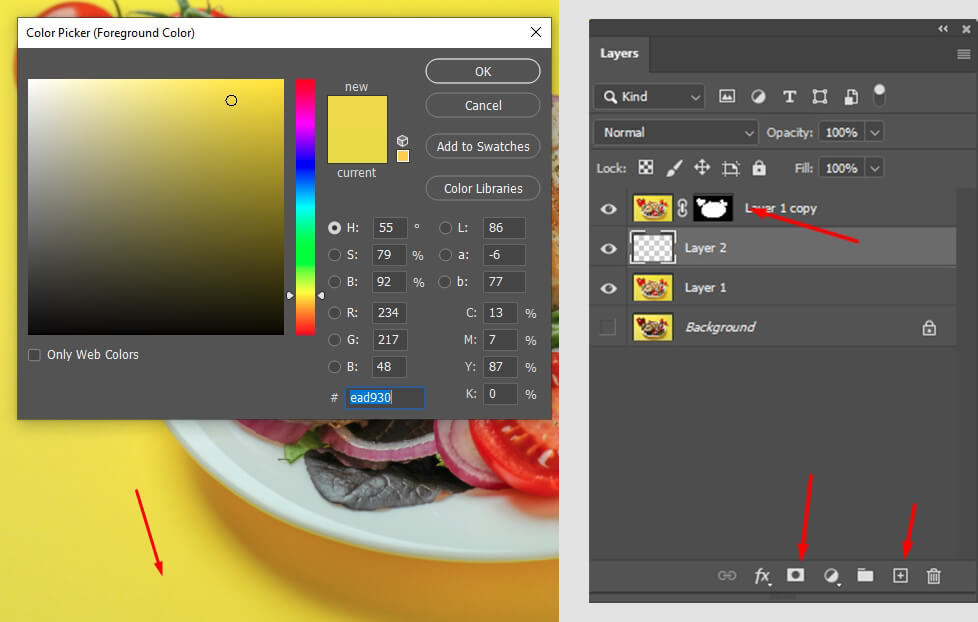Image resolution: width=978 pixels, height=622 pixels.
Task: Click the vertical hue slider
Action: pyautogui.click(x=305, y=207)
